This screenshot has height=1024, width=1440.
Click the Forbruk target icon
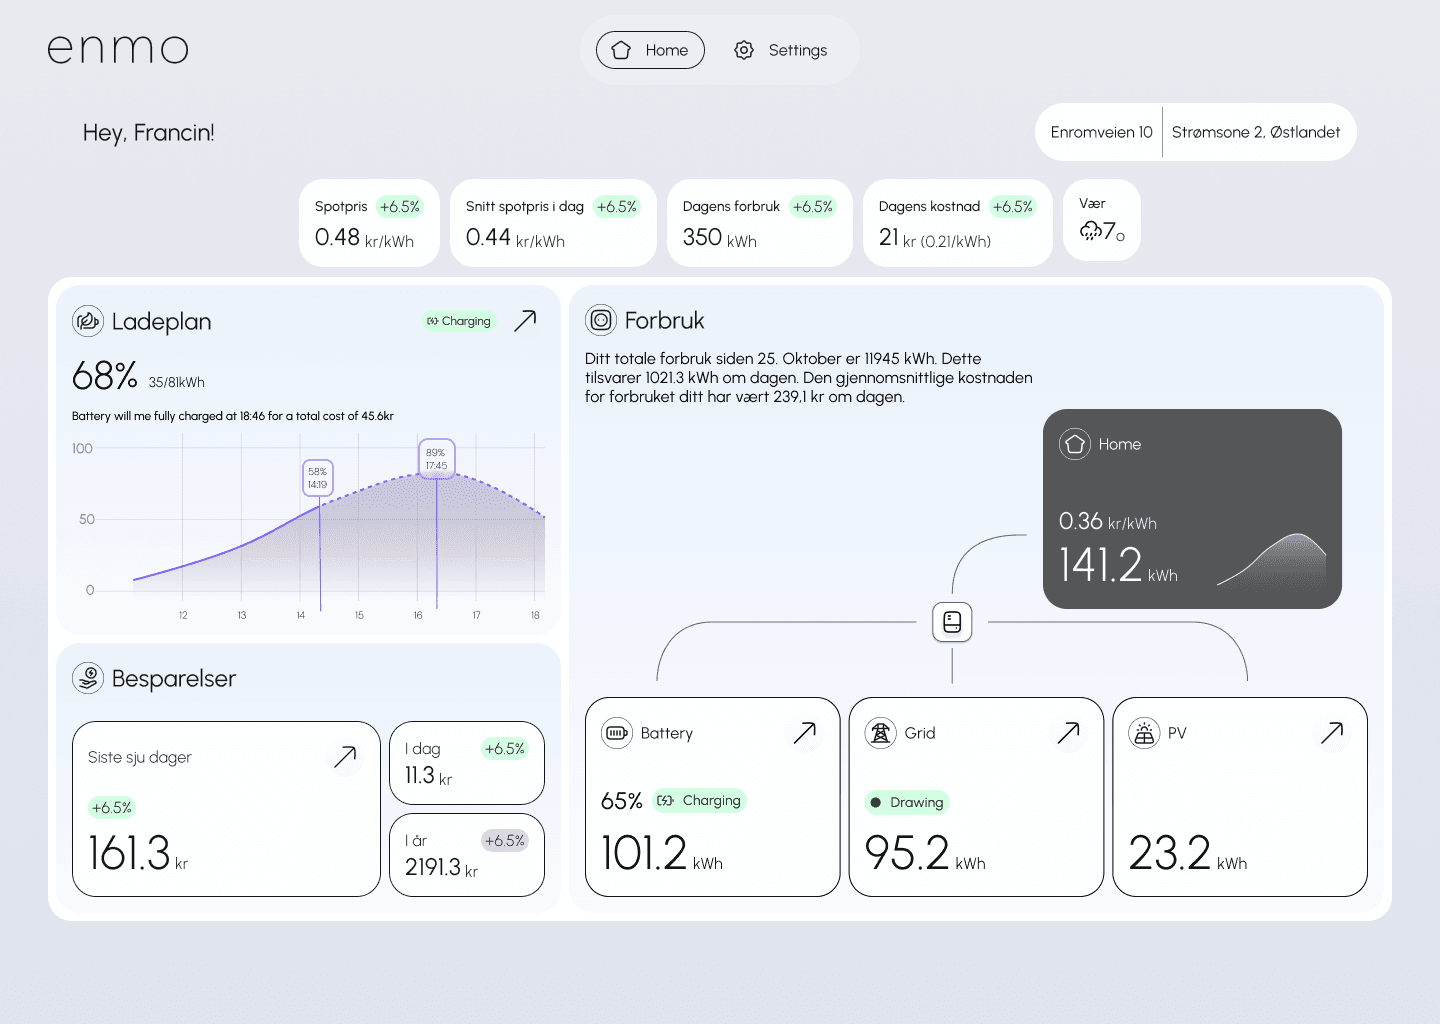point(601,320)
